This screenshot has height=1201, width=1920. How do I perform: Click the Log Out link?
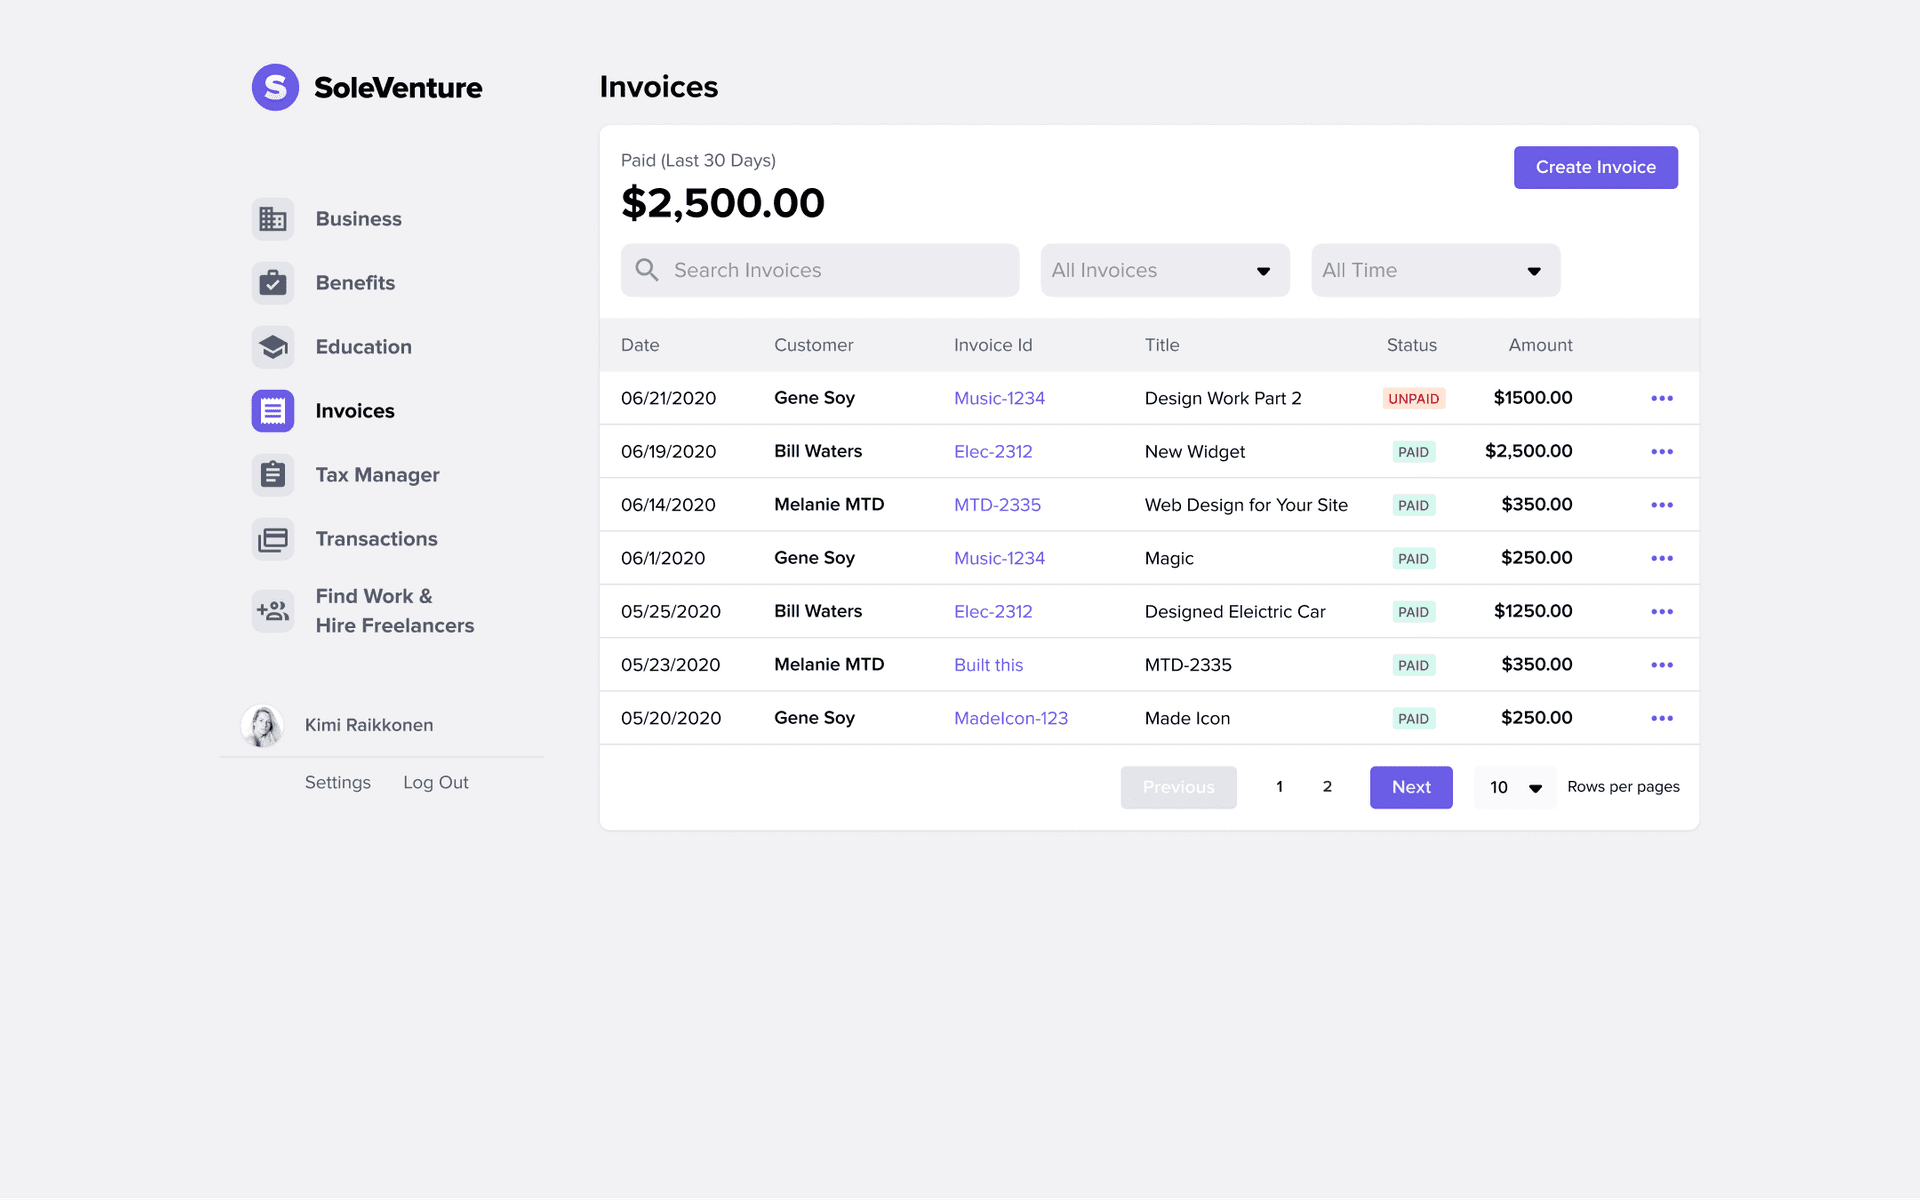click(435, 783)
